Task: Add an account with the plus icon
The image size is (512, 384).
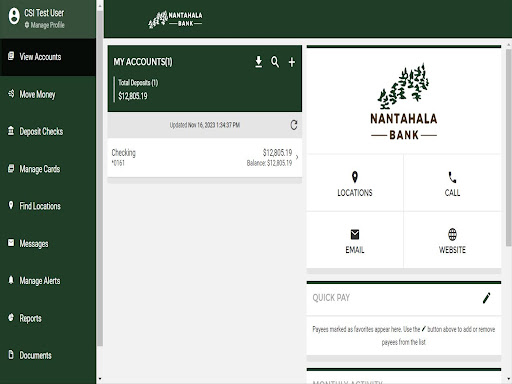Action: pos(292,62)
